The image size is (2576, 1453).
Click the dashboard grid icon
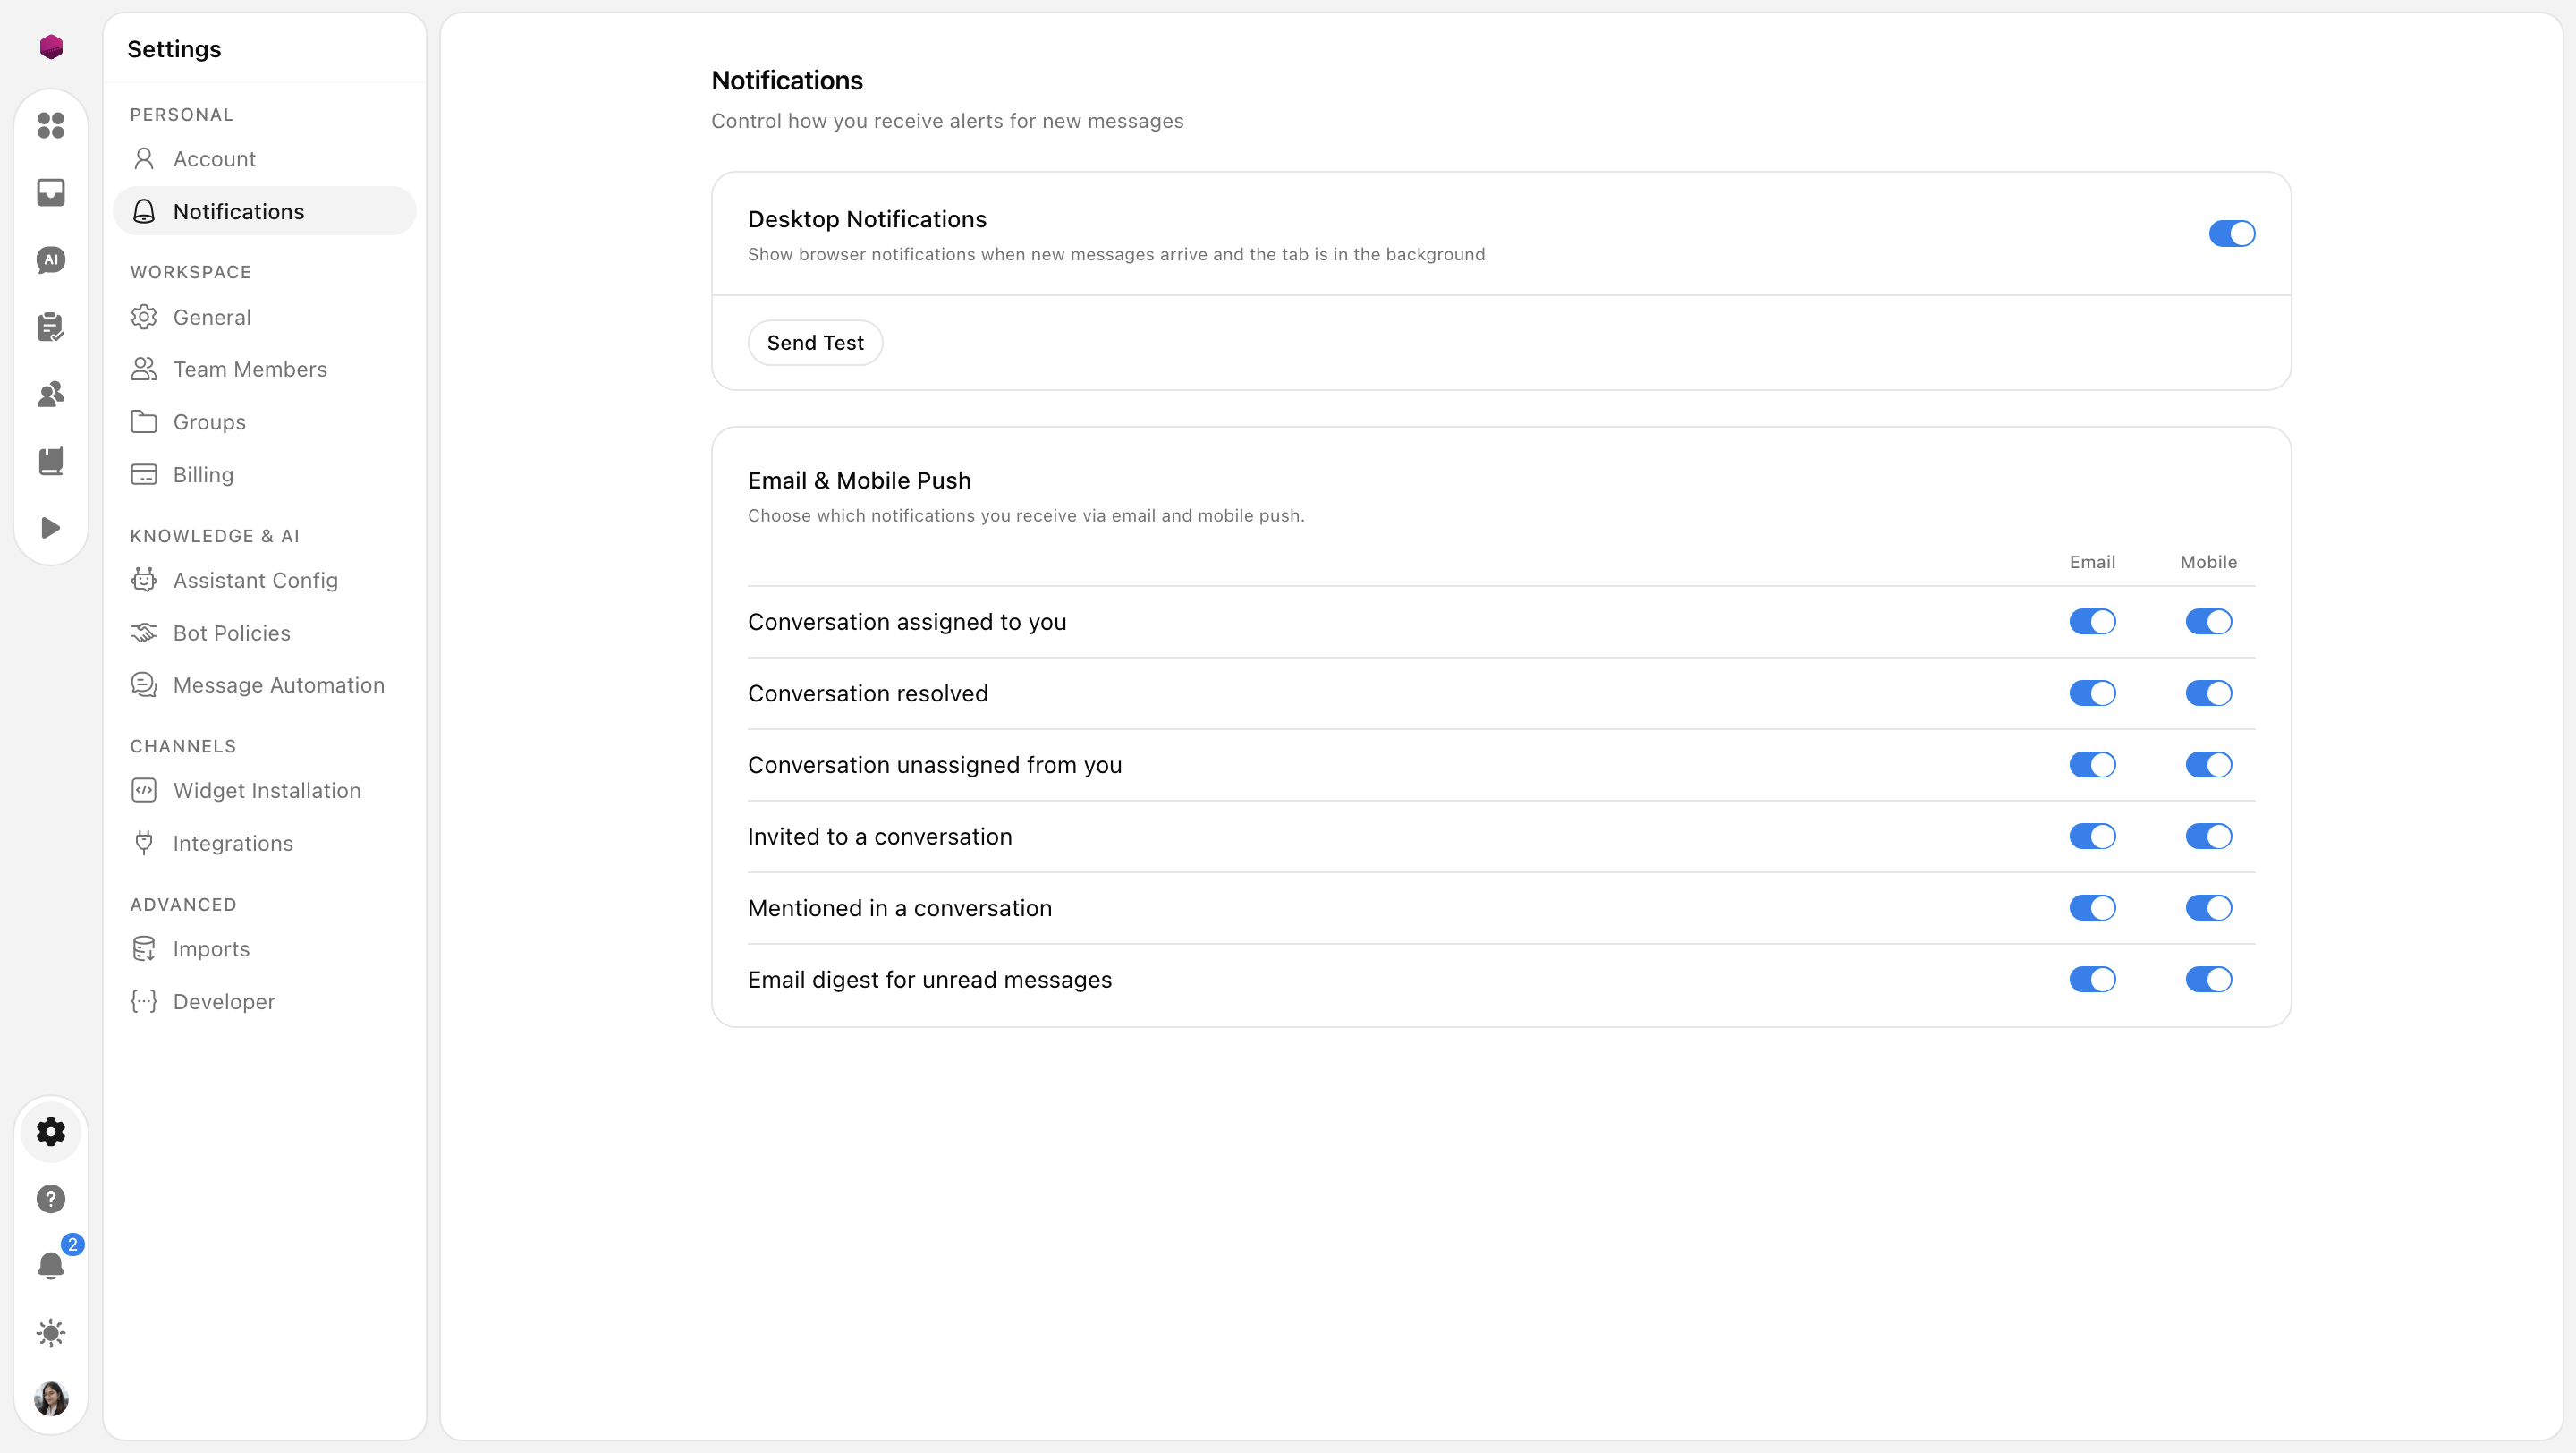pyautogui.click(x=51, y=125)
